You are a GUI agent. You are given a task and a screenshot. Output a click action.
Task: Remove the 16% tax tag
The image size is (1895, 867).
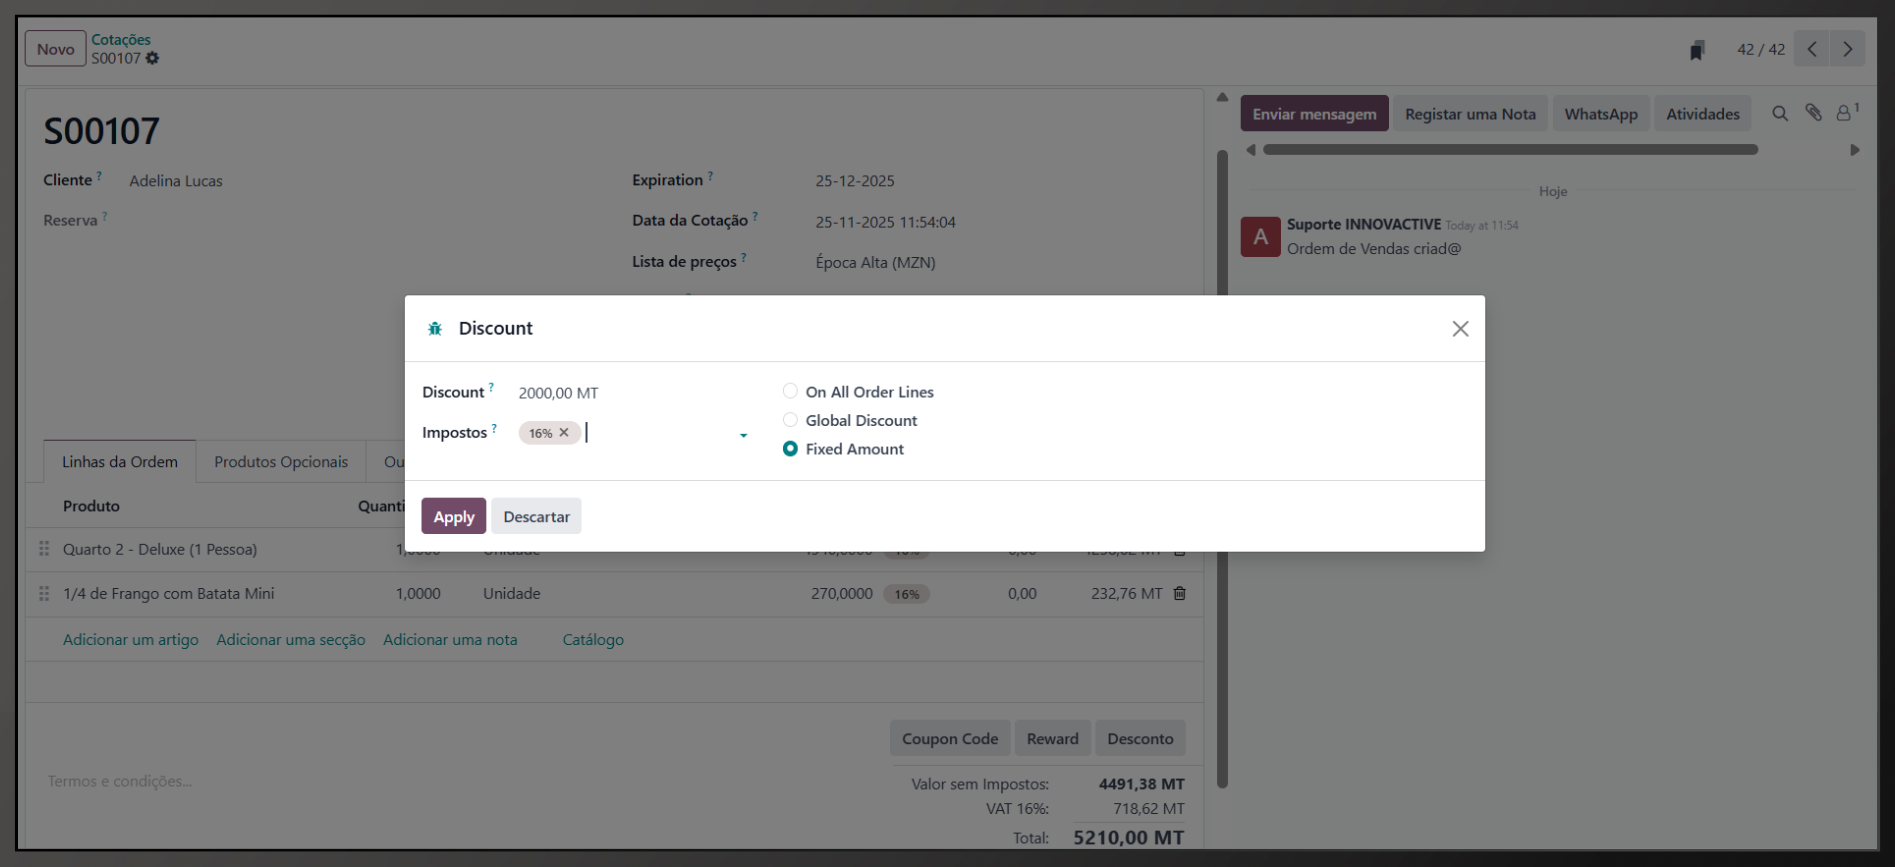click(x=564, y=433)
